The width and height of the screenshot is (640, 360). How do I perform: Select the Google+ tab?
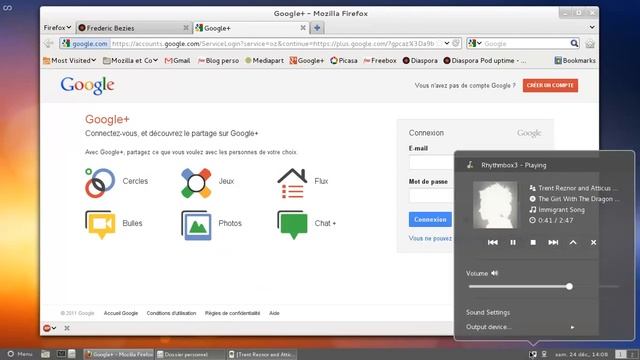pyautogui.click(x=251, y=28)
